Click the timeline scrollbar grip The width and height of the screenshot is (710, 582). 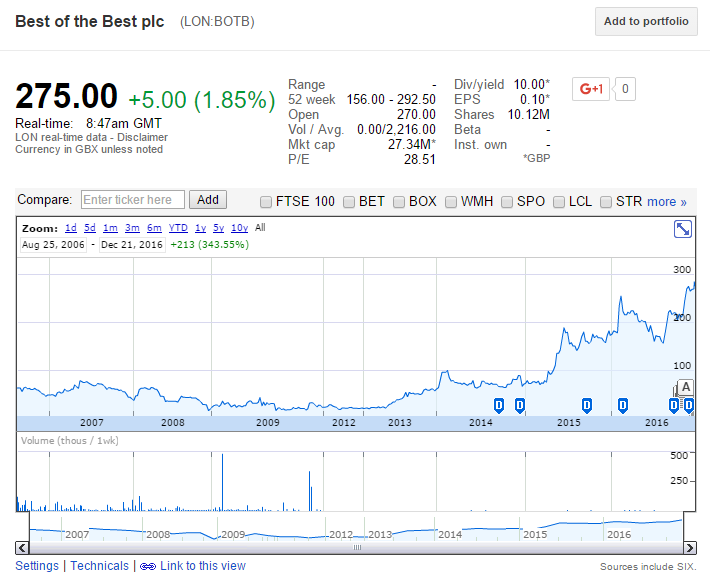(x=357, y=548)
